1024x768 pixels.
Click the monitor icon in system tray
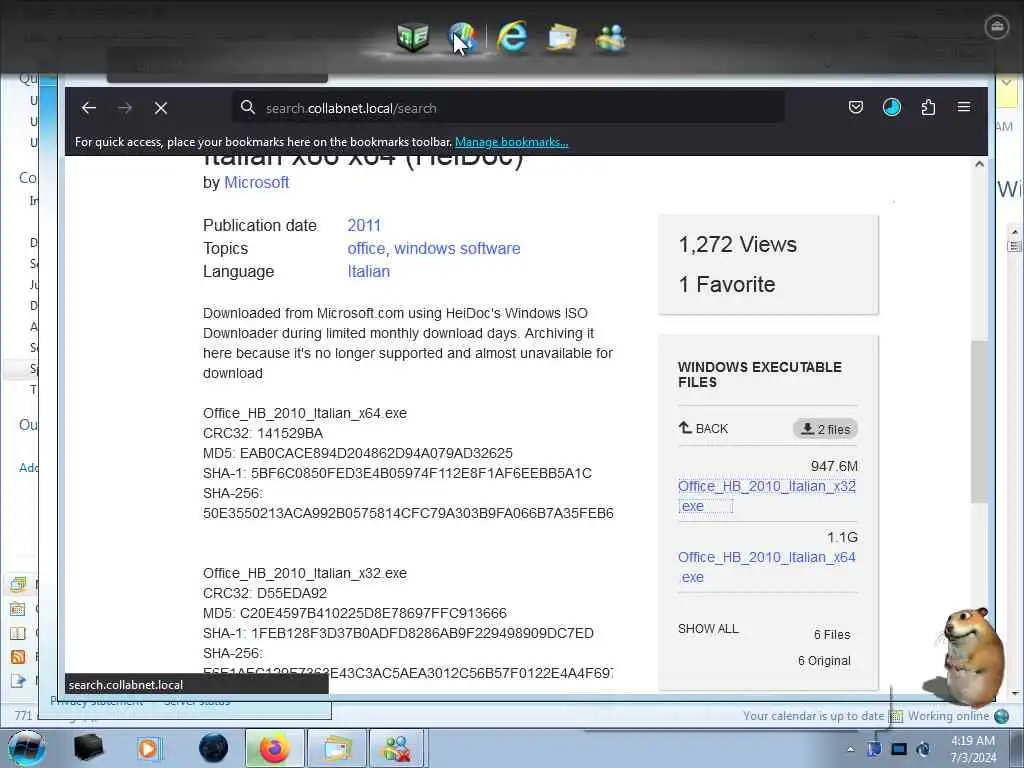click(x=899, y=749)
